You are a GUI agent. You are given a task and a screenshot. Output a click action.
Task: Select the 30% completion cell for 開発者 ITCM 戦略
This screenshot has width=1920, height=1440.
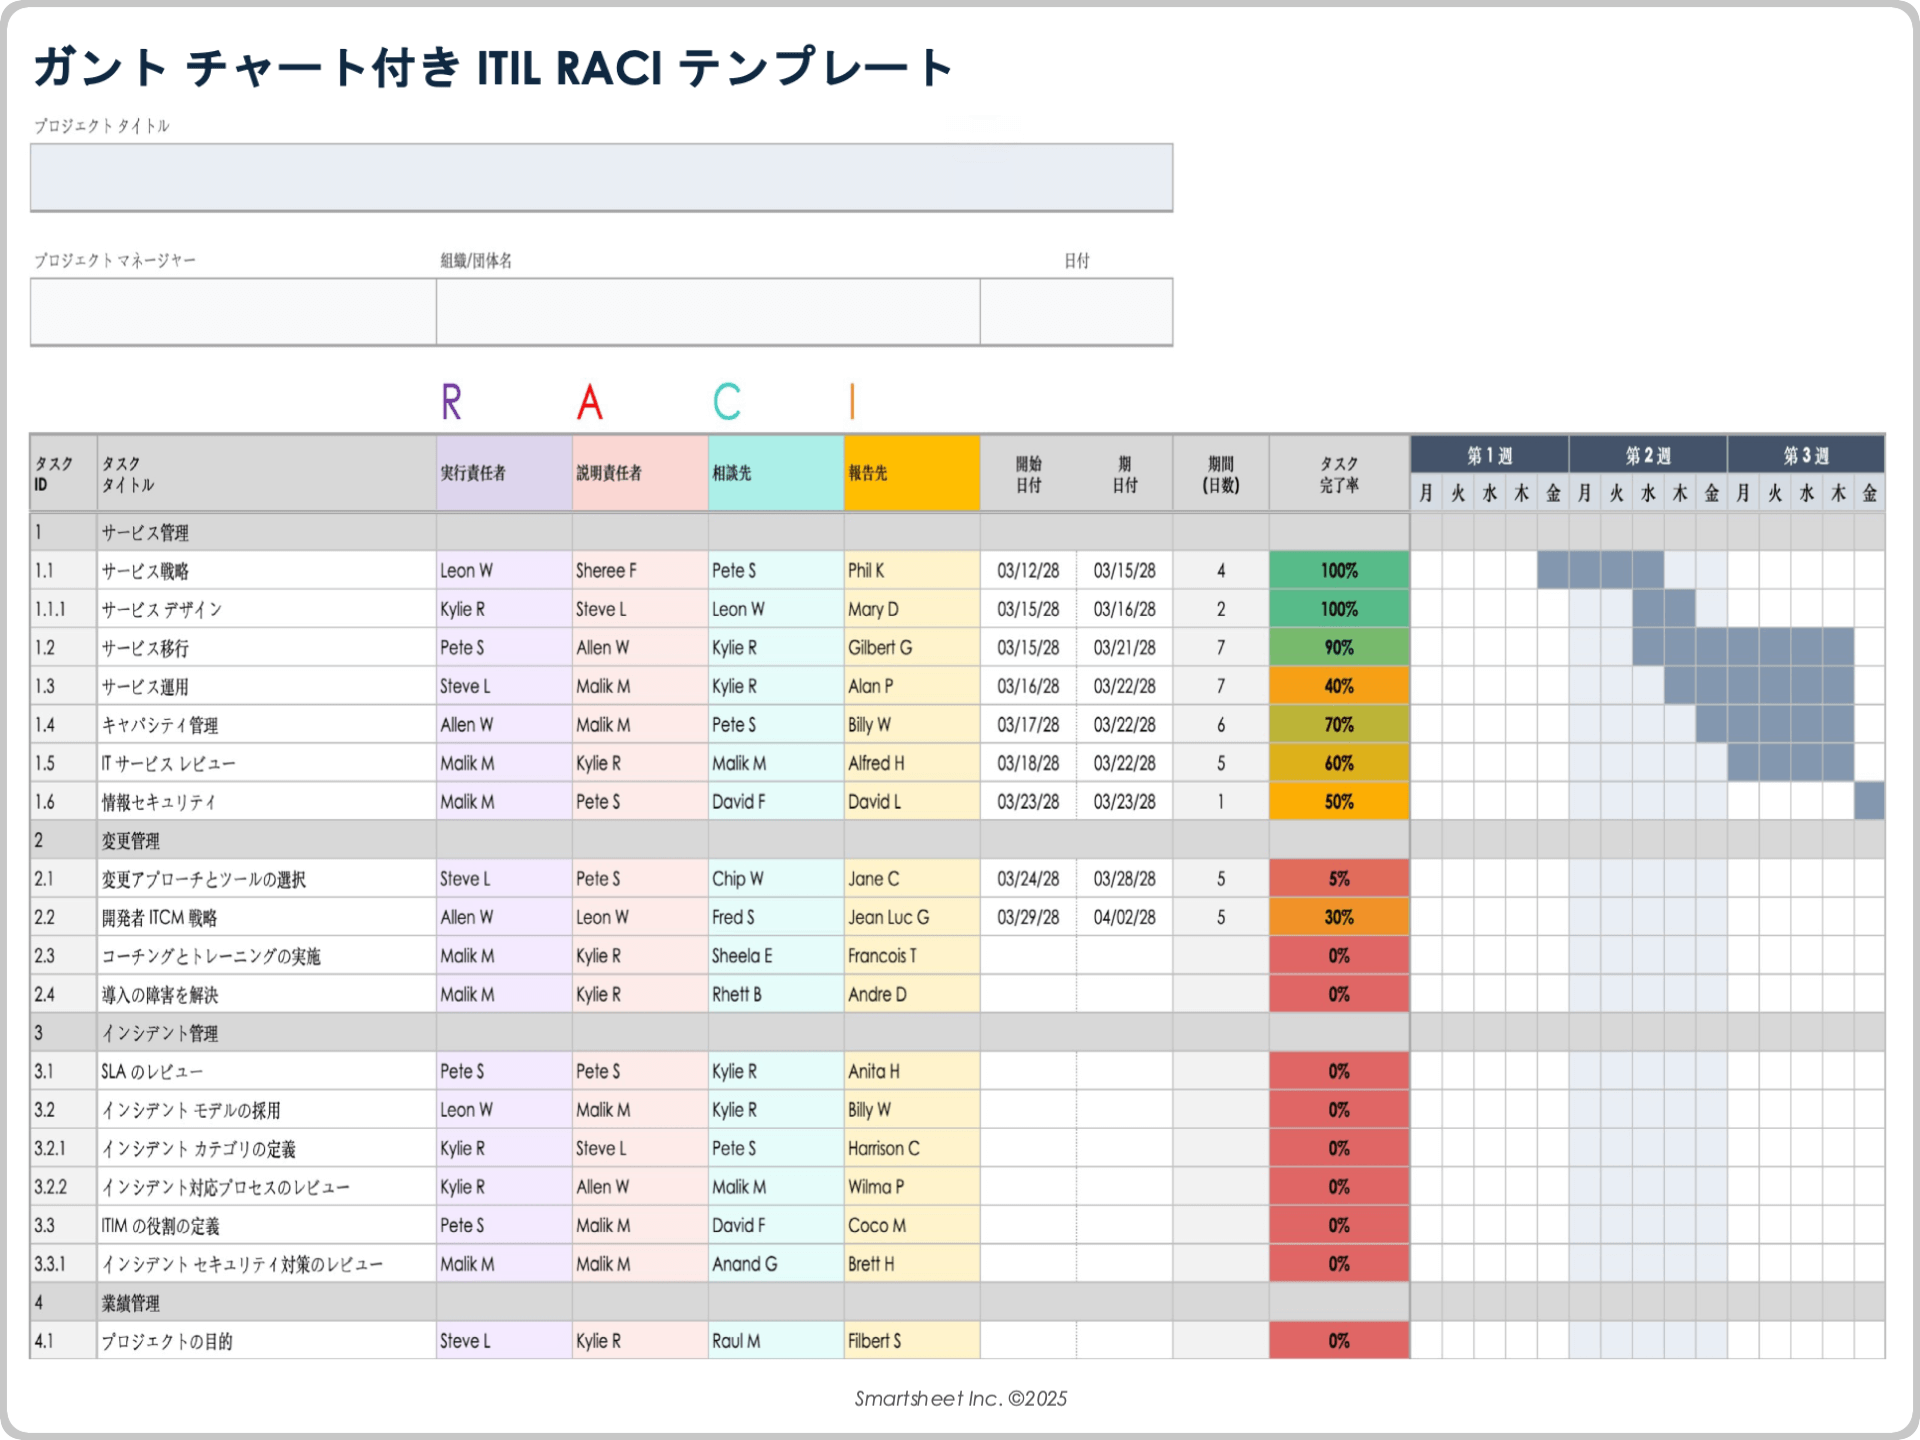click(x=1339, y=917)
